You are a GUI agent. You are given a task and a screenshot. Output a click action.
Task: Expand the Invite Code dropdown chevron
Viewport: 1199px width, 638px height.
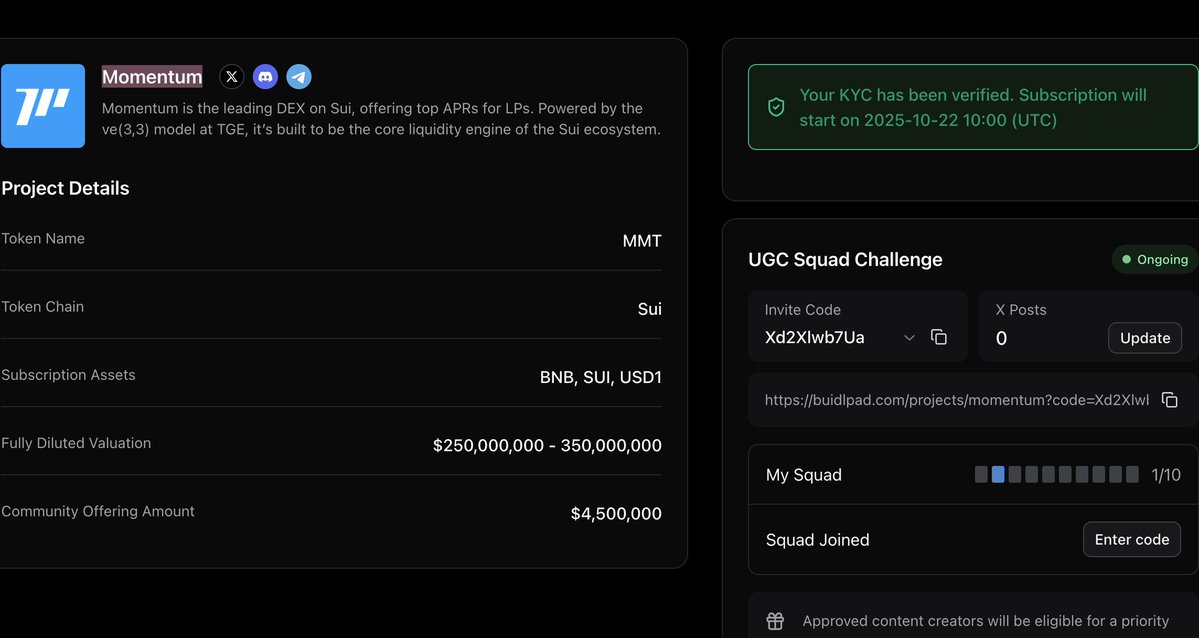[x=909, y=338]
